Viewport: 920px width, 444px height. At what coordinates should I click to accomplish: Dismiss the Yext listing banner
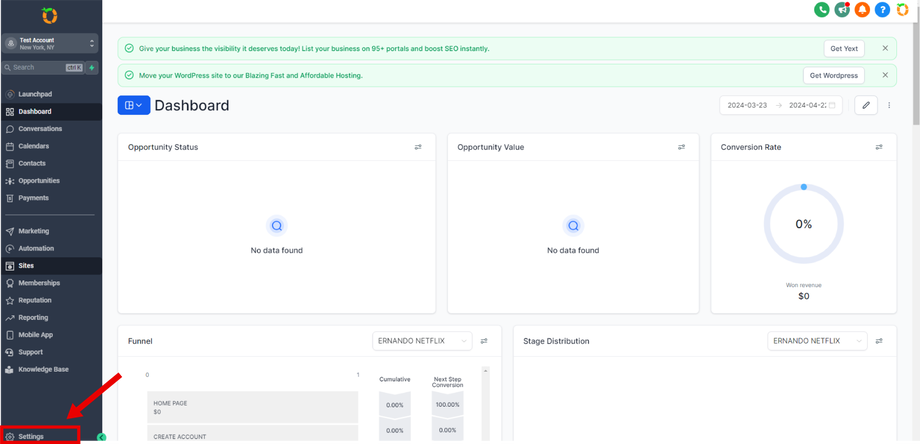coord(885,48)
